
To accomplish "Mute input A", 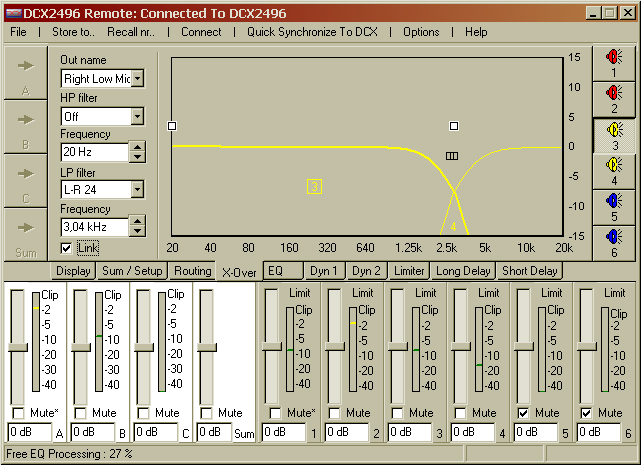I will pos(18,413).
